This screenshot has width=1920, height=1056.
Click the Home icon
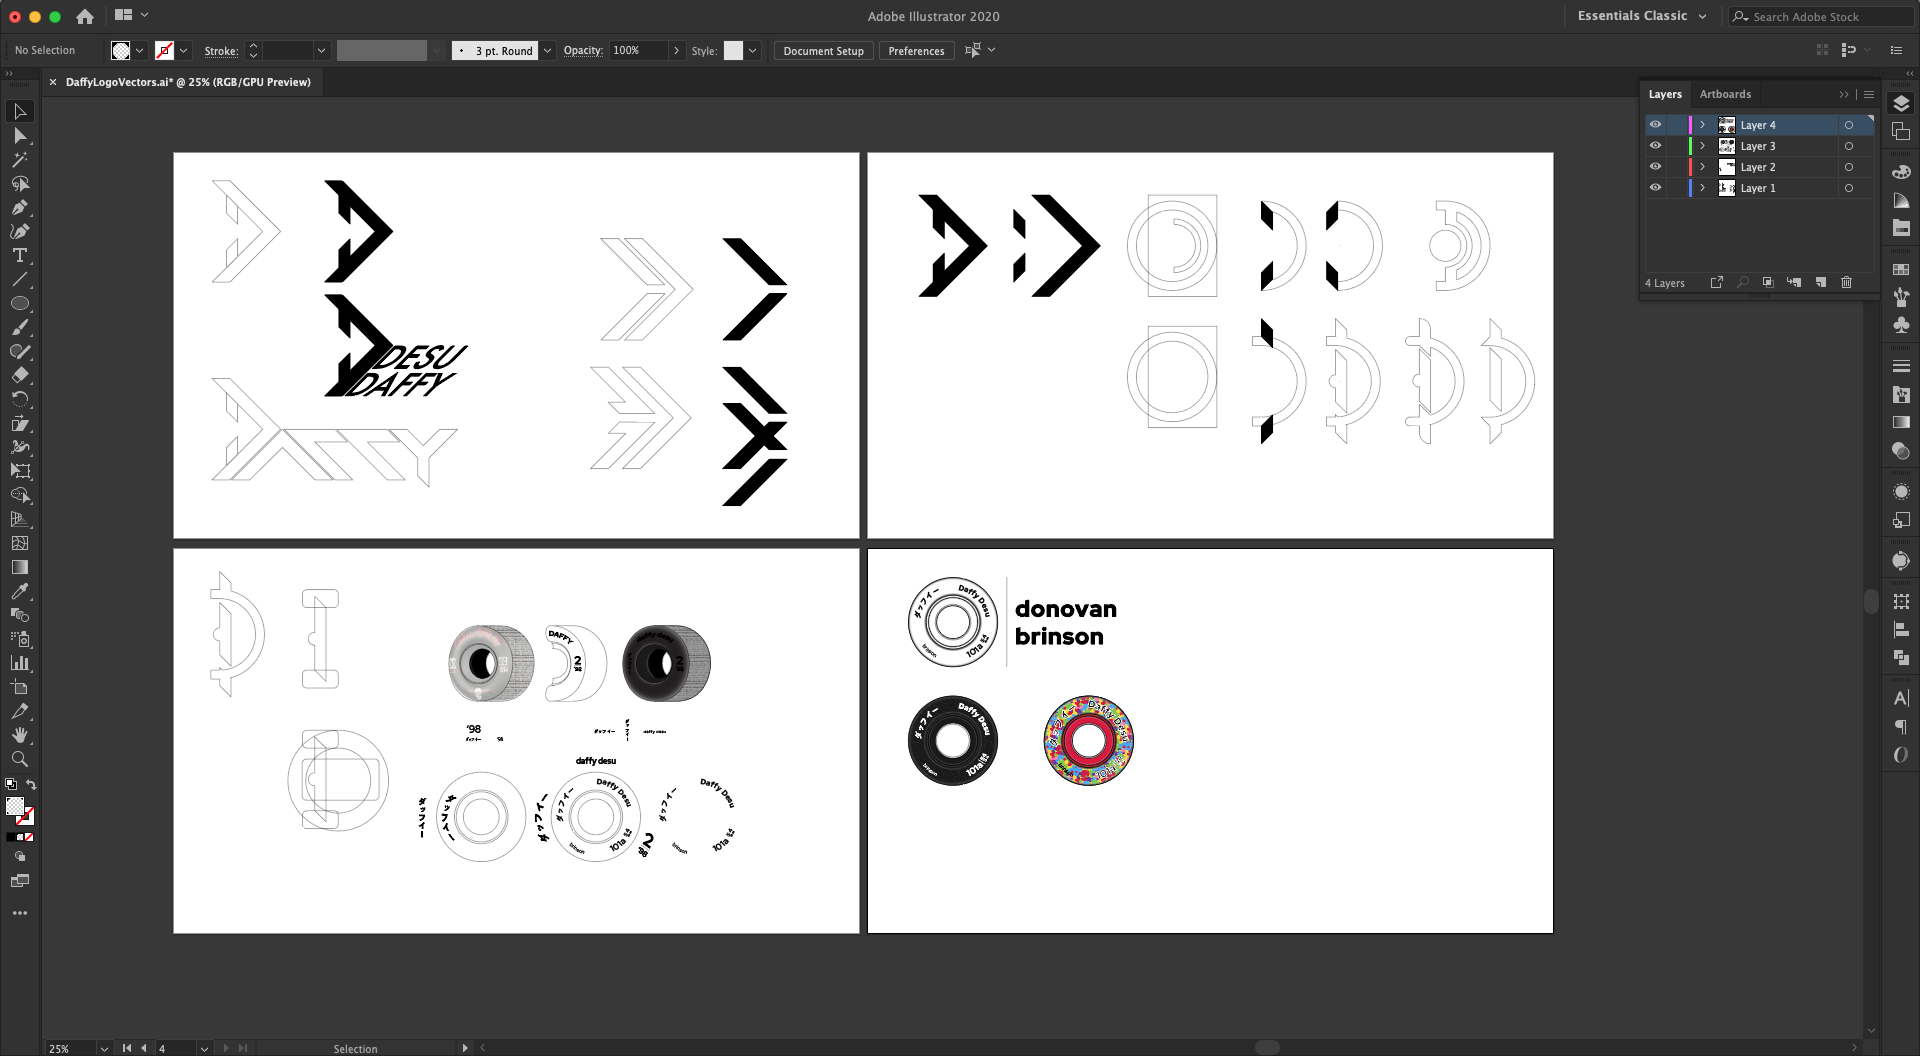85,16
